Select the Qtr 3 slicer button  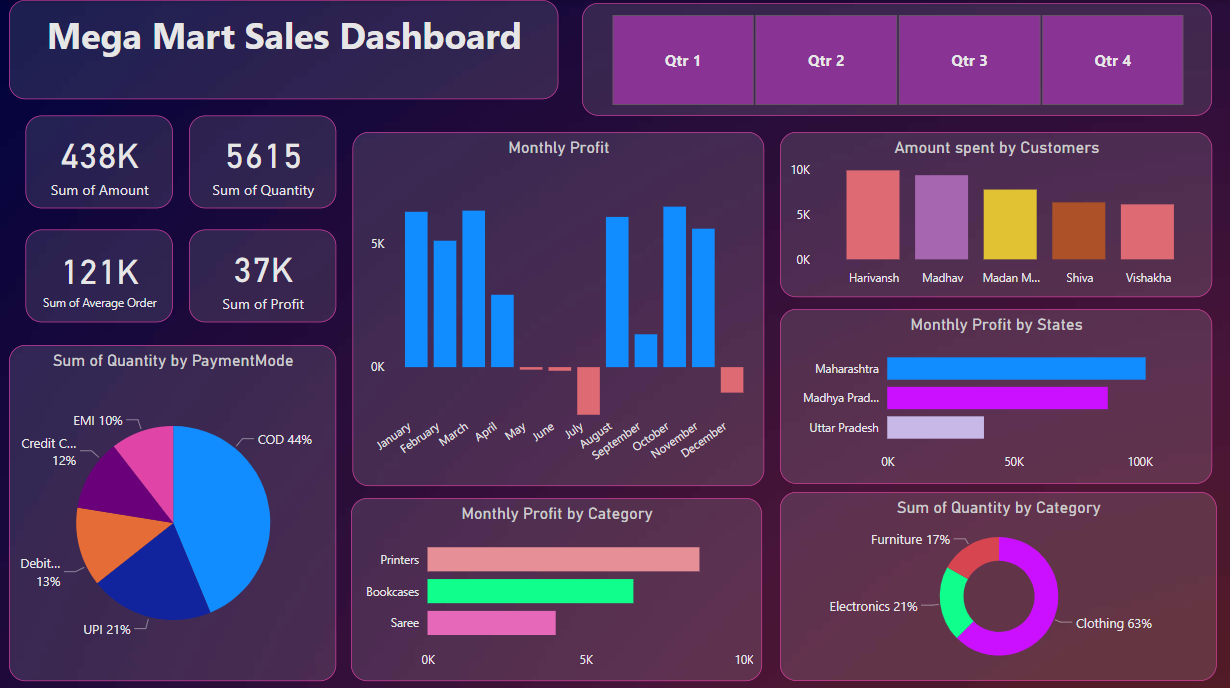(969, 60)
